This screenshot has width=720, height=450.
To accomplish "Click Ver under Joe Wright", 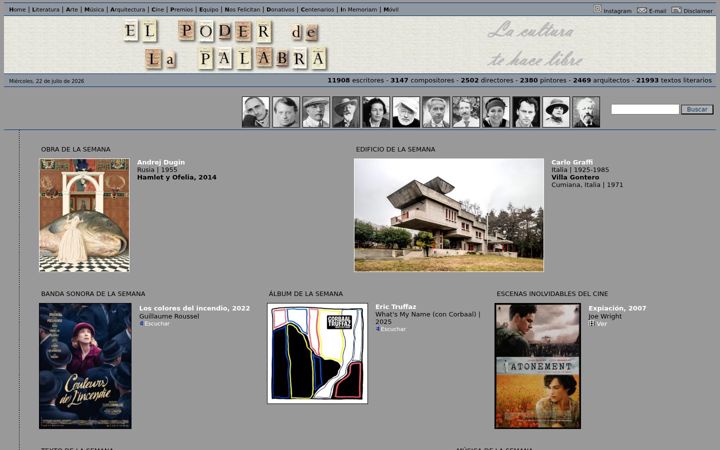I will [x=601, y=324].
